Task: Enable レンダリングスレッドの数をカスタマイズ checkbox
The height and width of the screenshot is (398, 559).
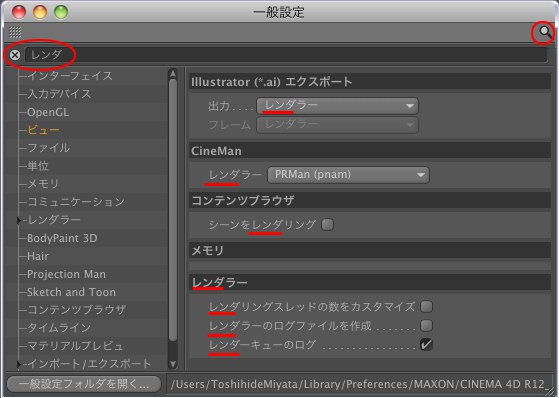Action: coord(426,307)
